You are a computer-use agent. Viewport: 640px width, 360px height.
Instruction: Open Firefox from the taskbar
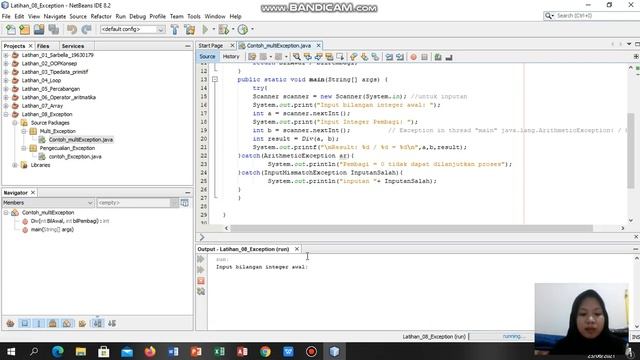(150, 351)
